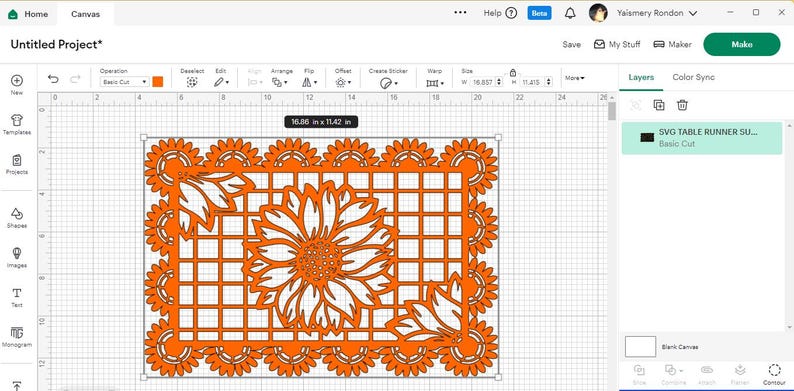Image resolution: width=794 pixels, height=391 pixels.
Task: Click the canvas vertical scrollbar
Action: (x=612, y=111)
